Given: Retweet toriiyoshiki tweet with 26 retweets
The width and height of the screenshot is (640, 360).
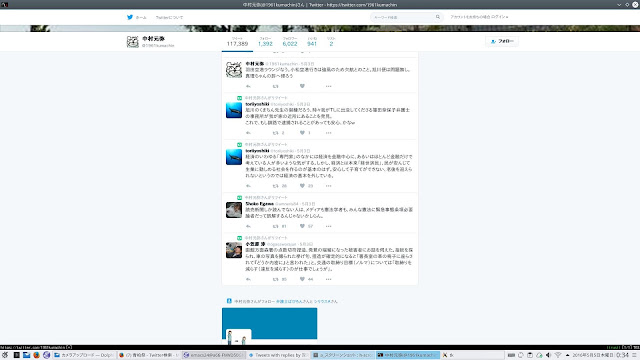Looking at the screenshot, I should click(x=276, y=186).
